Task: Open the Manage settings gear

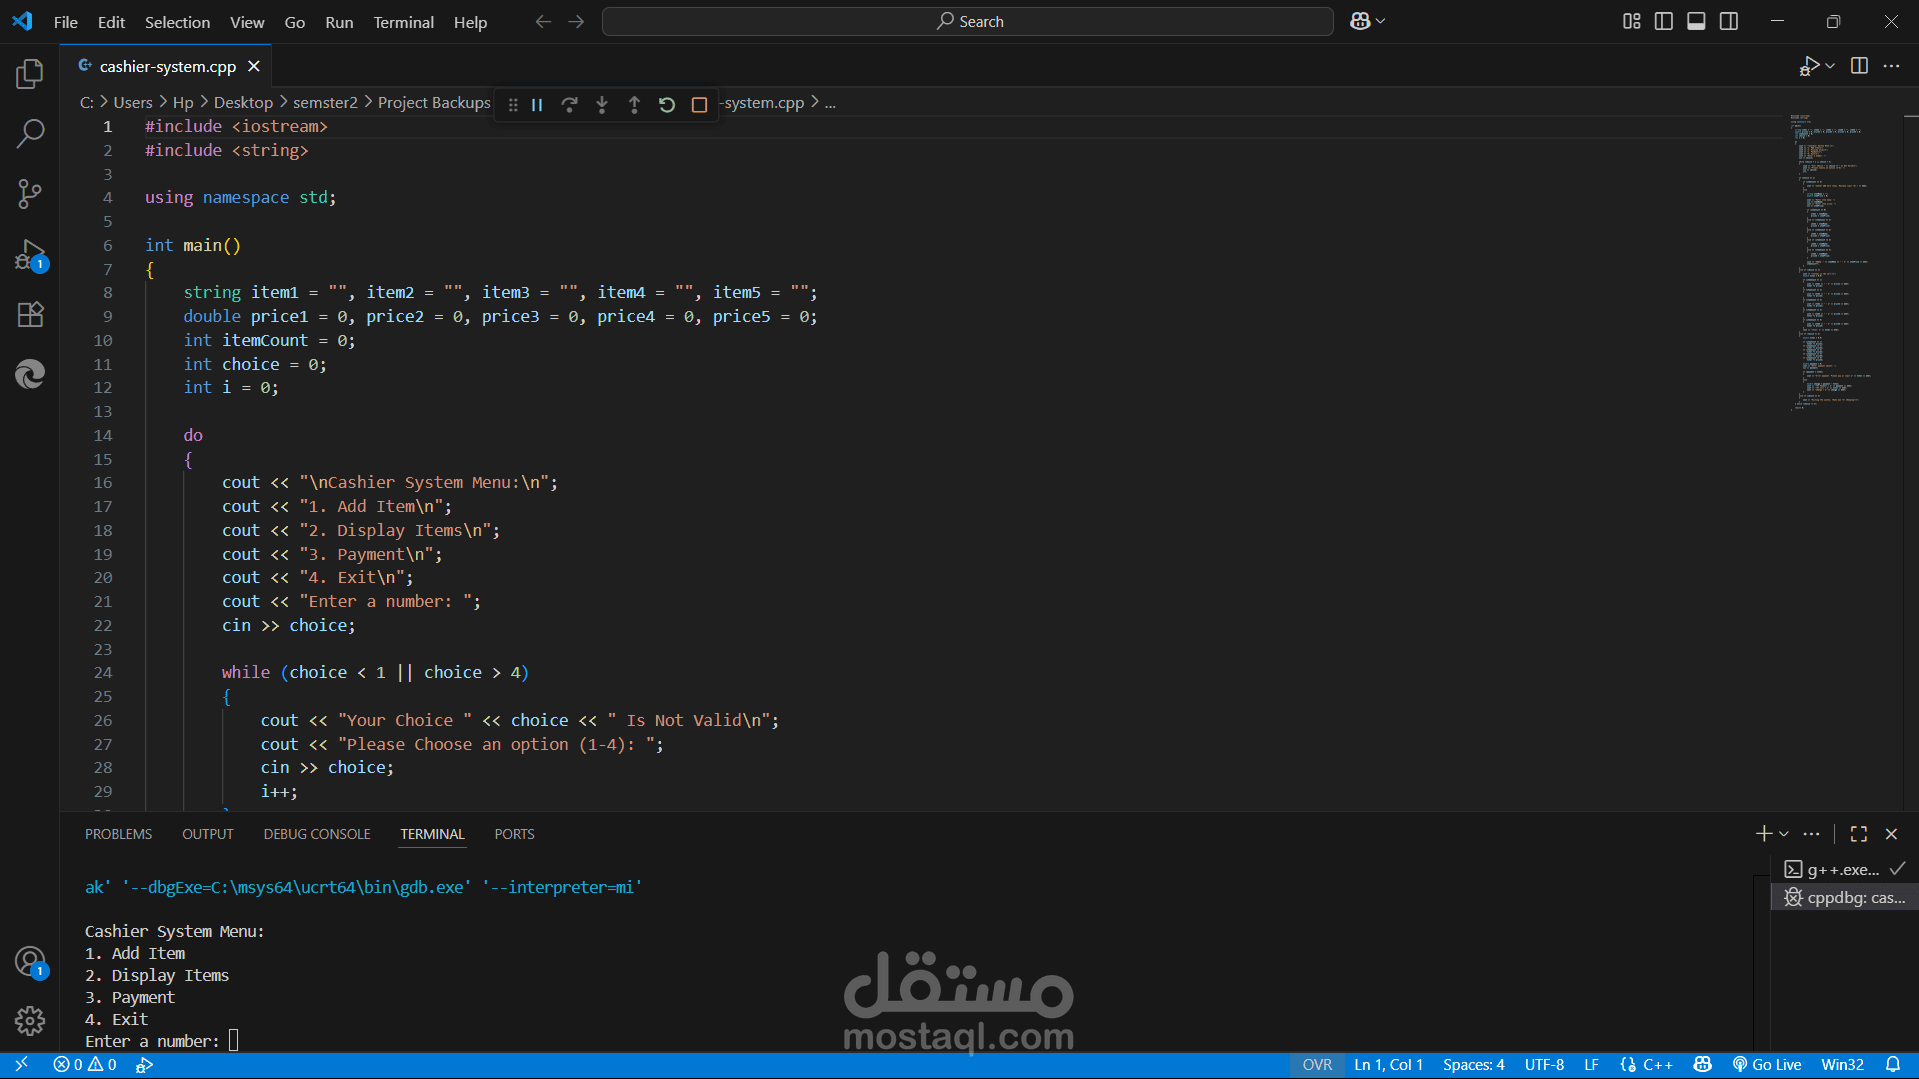Action: [x=30, y=1020]
